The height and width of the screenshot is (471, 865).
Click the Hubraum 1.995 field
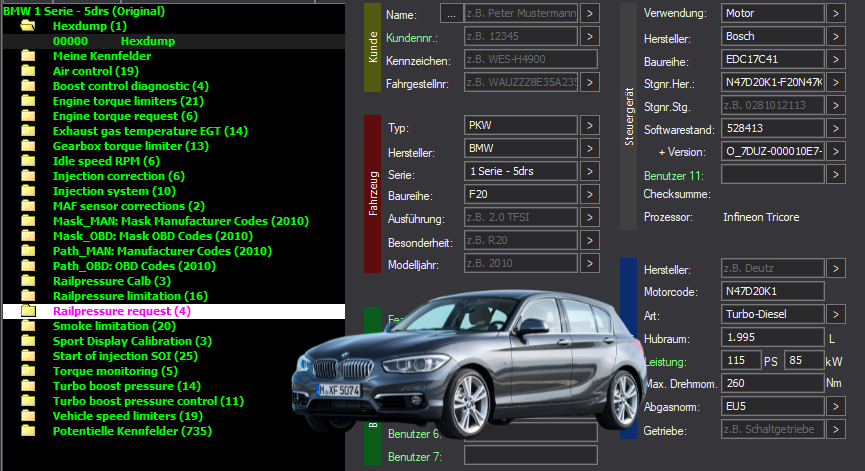tap(772, 337)
